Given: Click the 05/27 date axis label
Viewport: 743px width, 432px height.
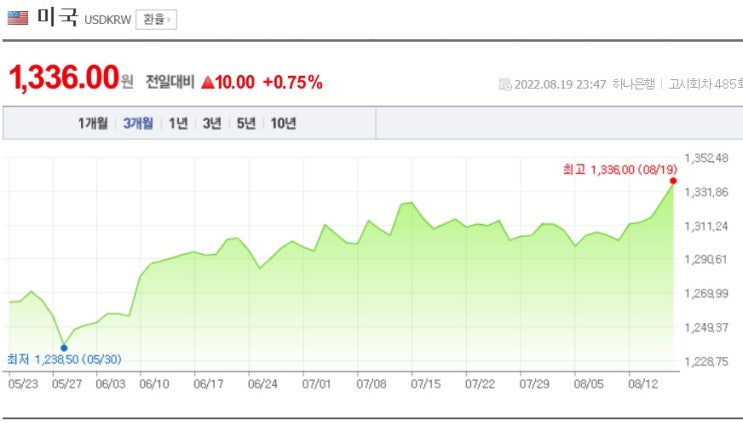Looking at the screenshot, I should (x=67, y=384).
